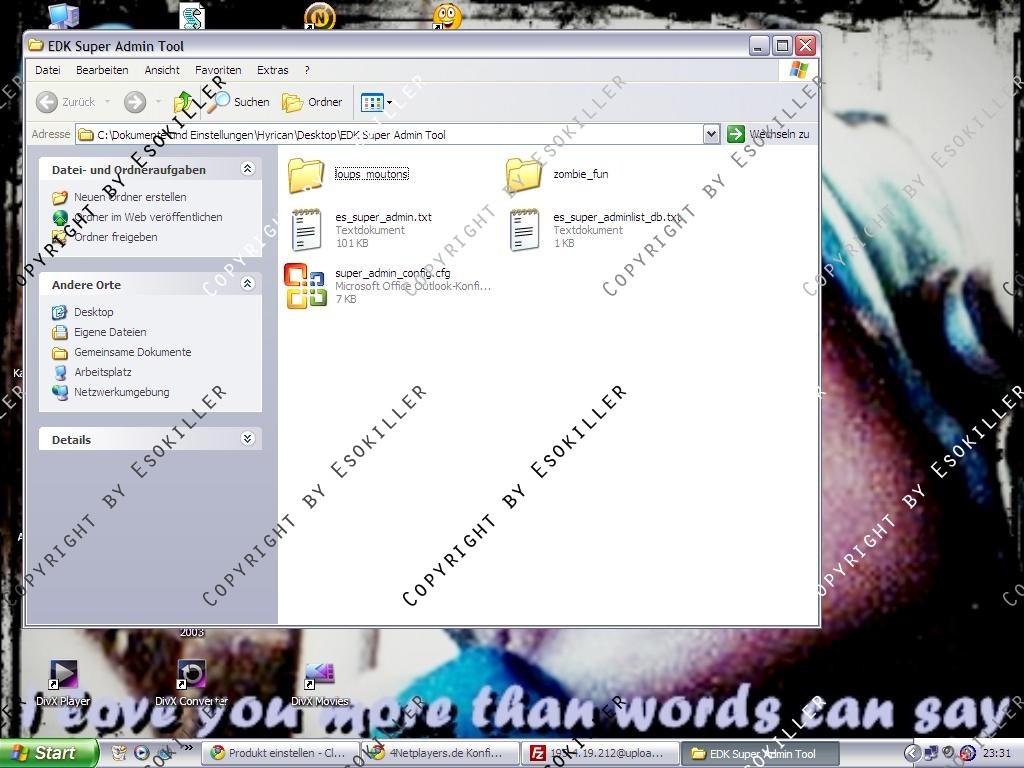1024x768 pixels.
Task: Go up one folder level
Action: click(x=184, y=102)
